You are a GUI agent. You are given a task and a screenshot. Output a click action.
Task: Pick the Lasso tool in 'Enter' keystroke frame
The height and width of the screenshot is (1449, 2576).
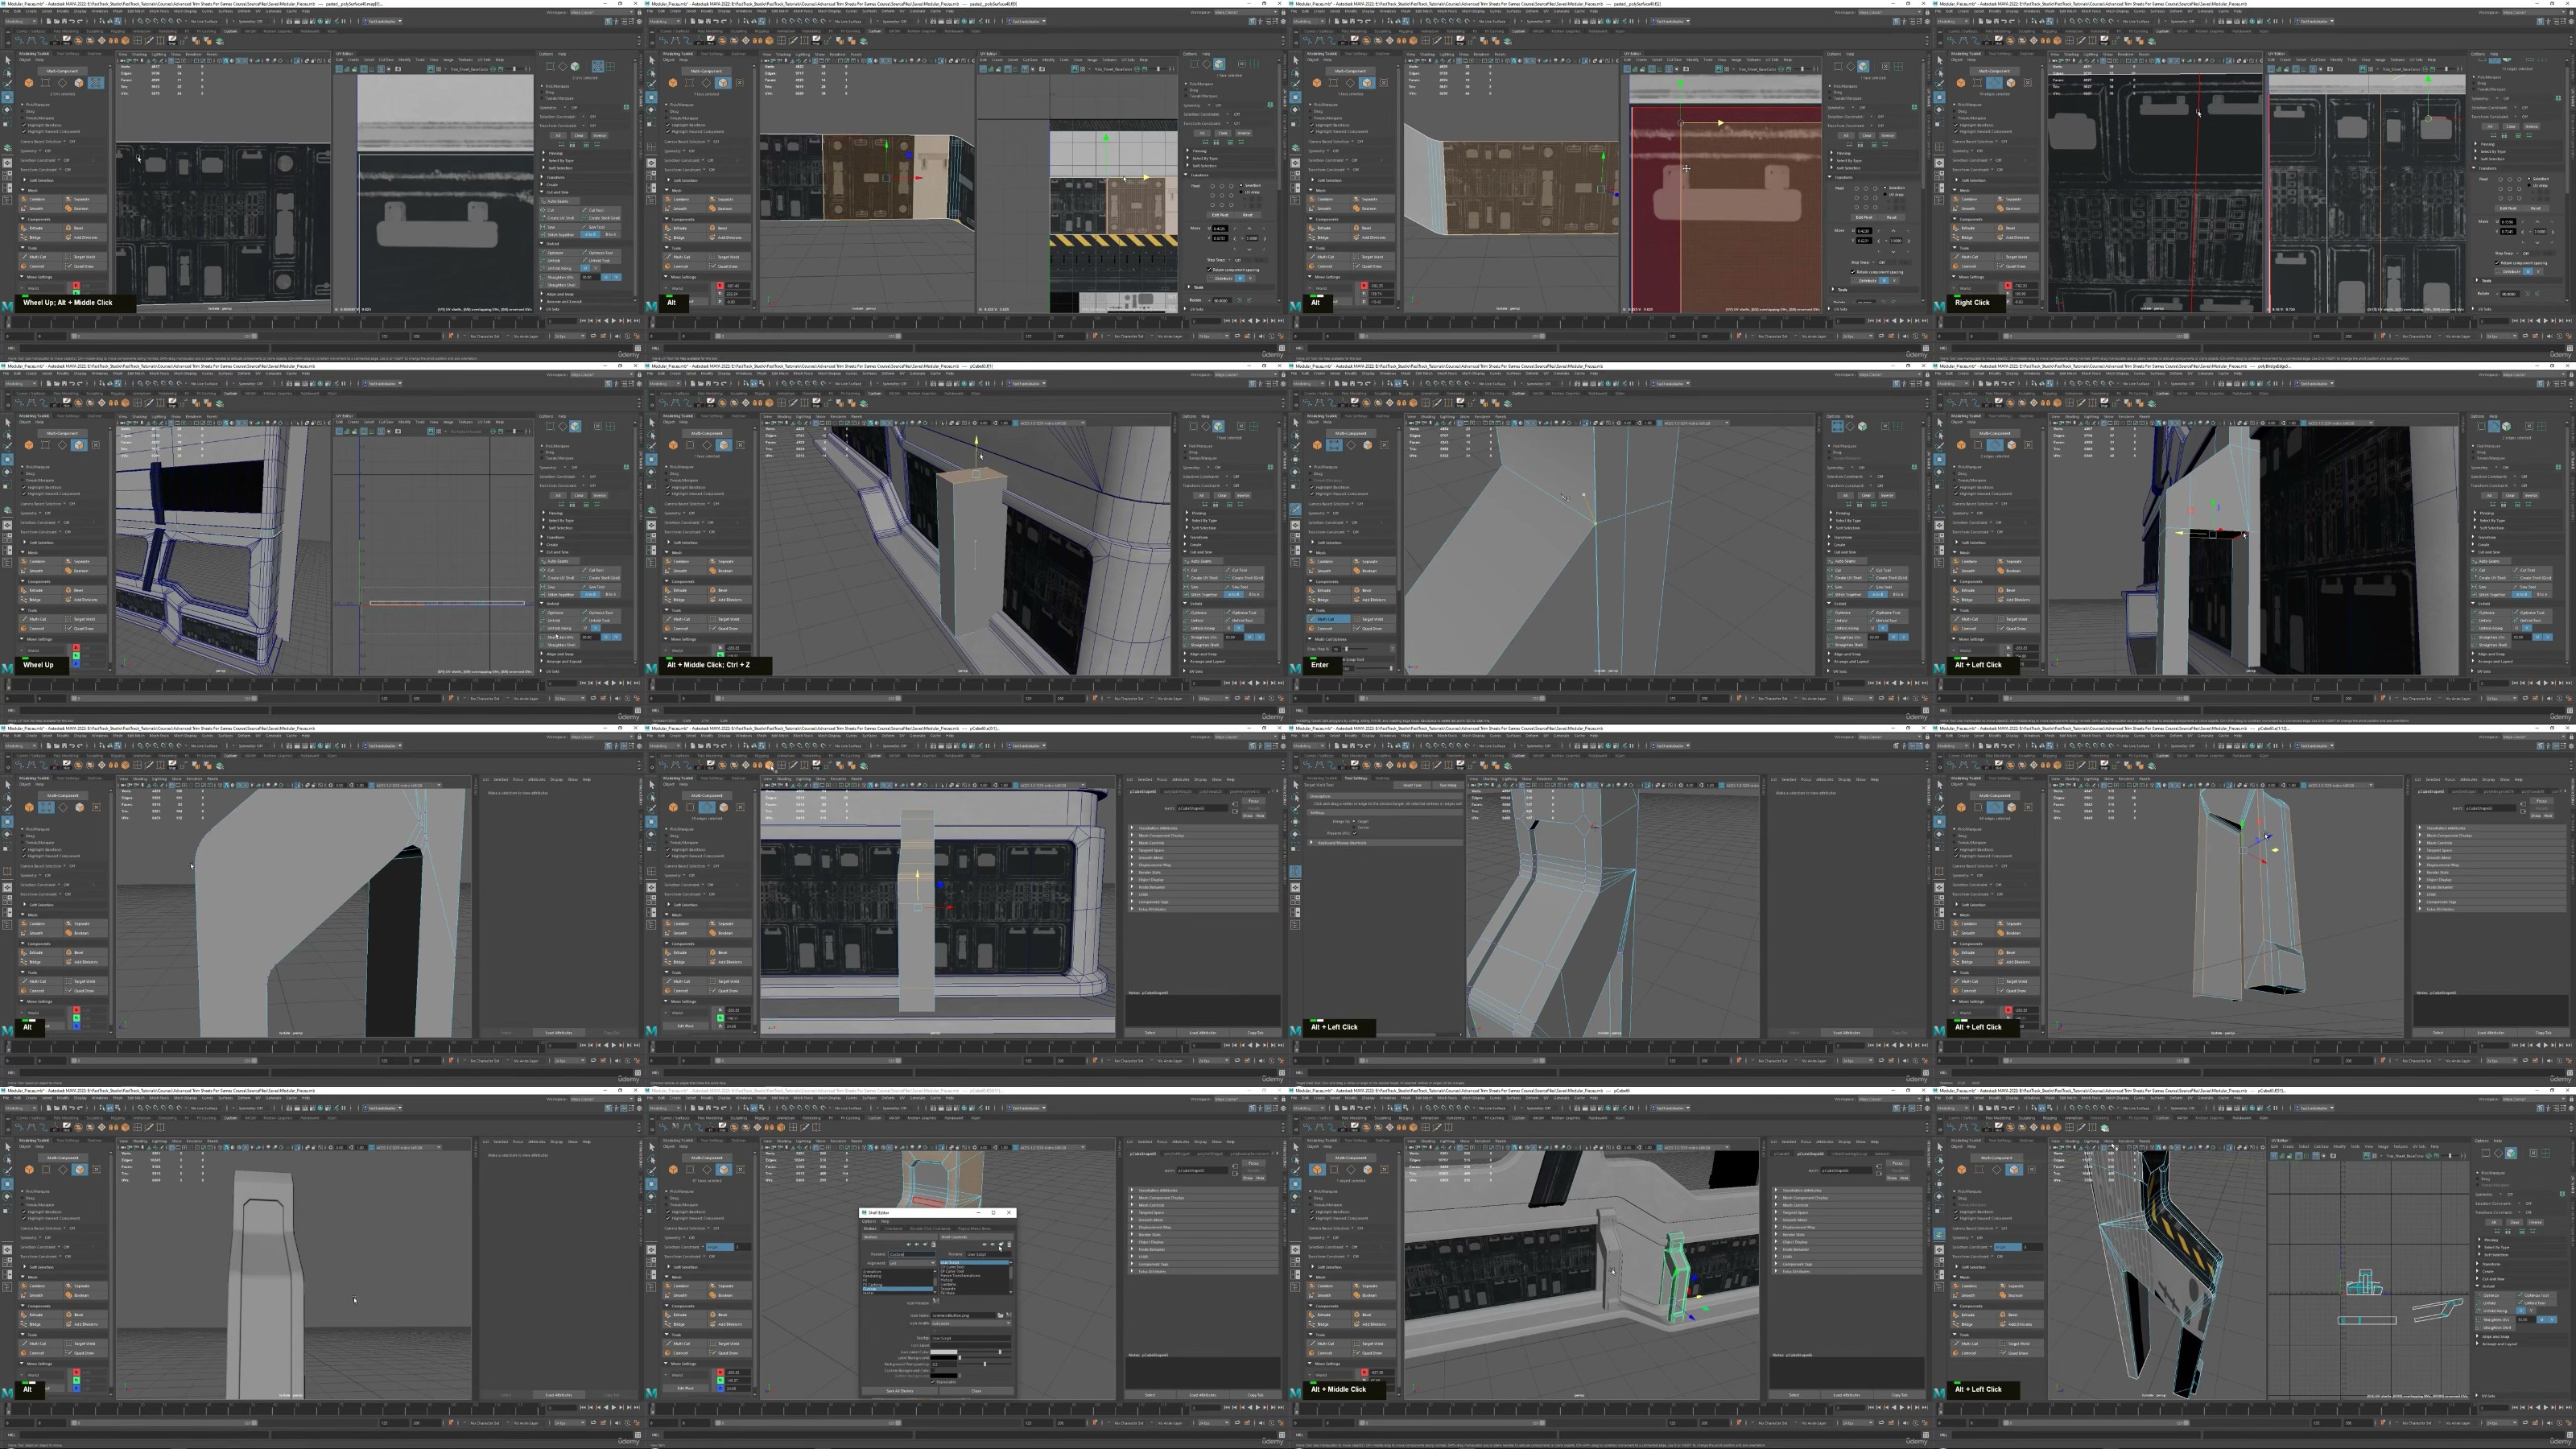coord(1296,436)
